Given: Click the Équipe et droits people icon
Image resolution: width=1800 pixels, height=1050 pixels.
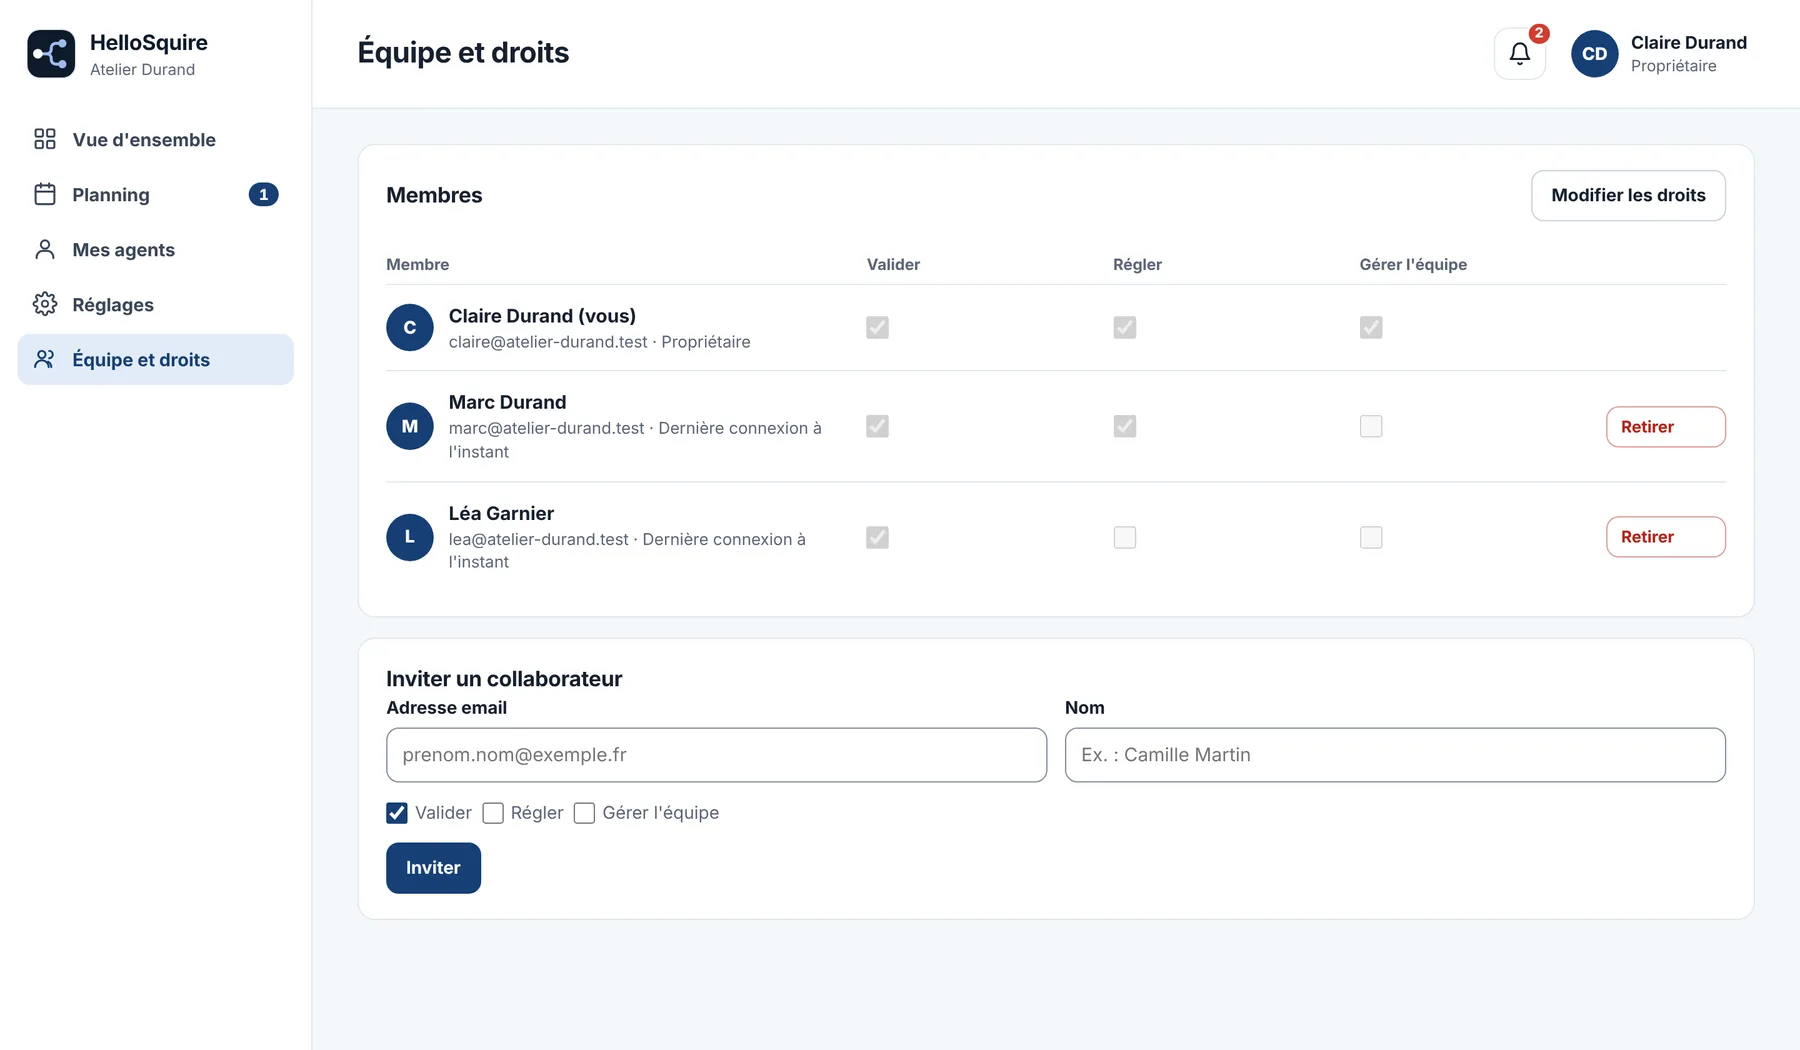Looking at the screenshot, I should click(x=45, y=359).
